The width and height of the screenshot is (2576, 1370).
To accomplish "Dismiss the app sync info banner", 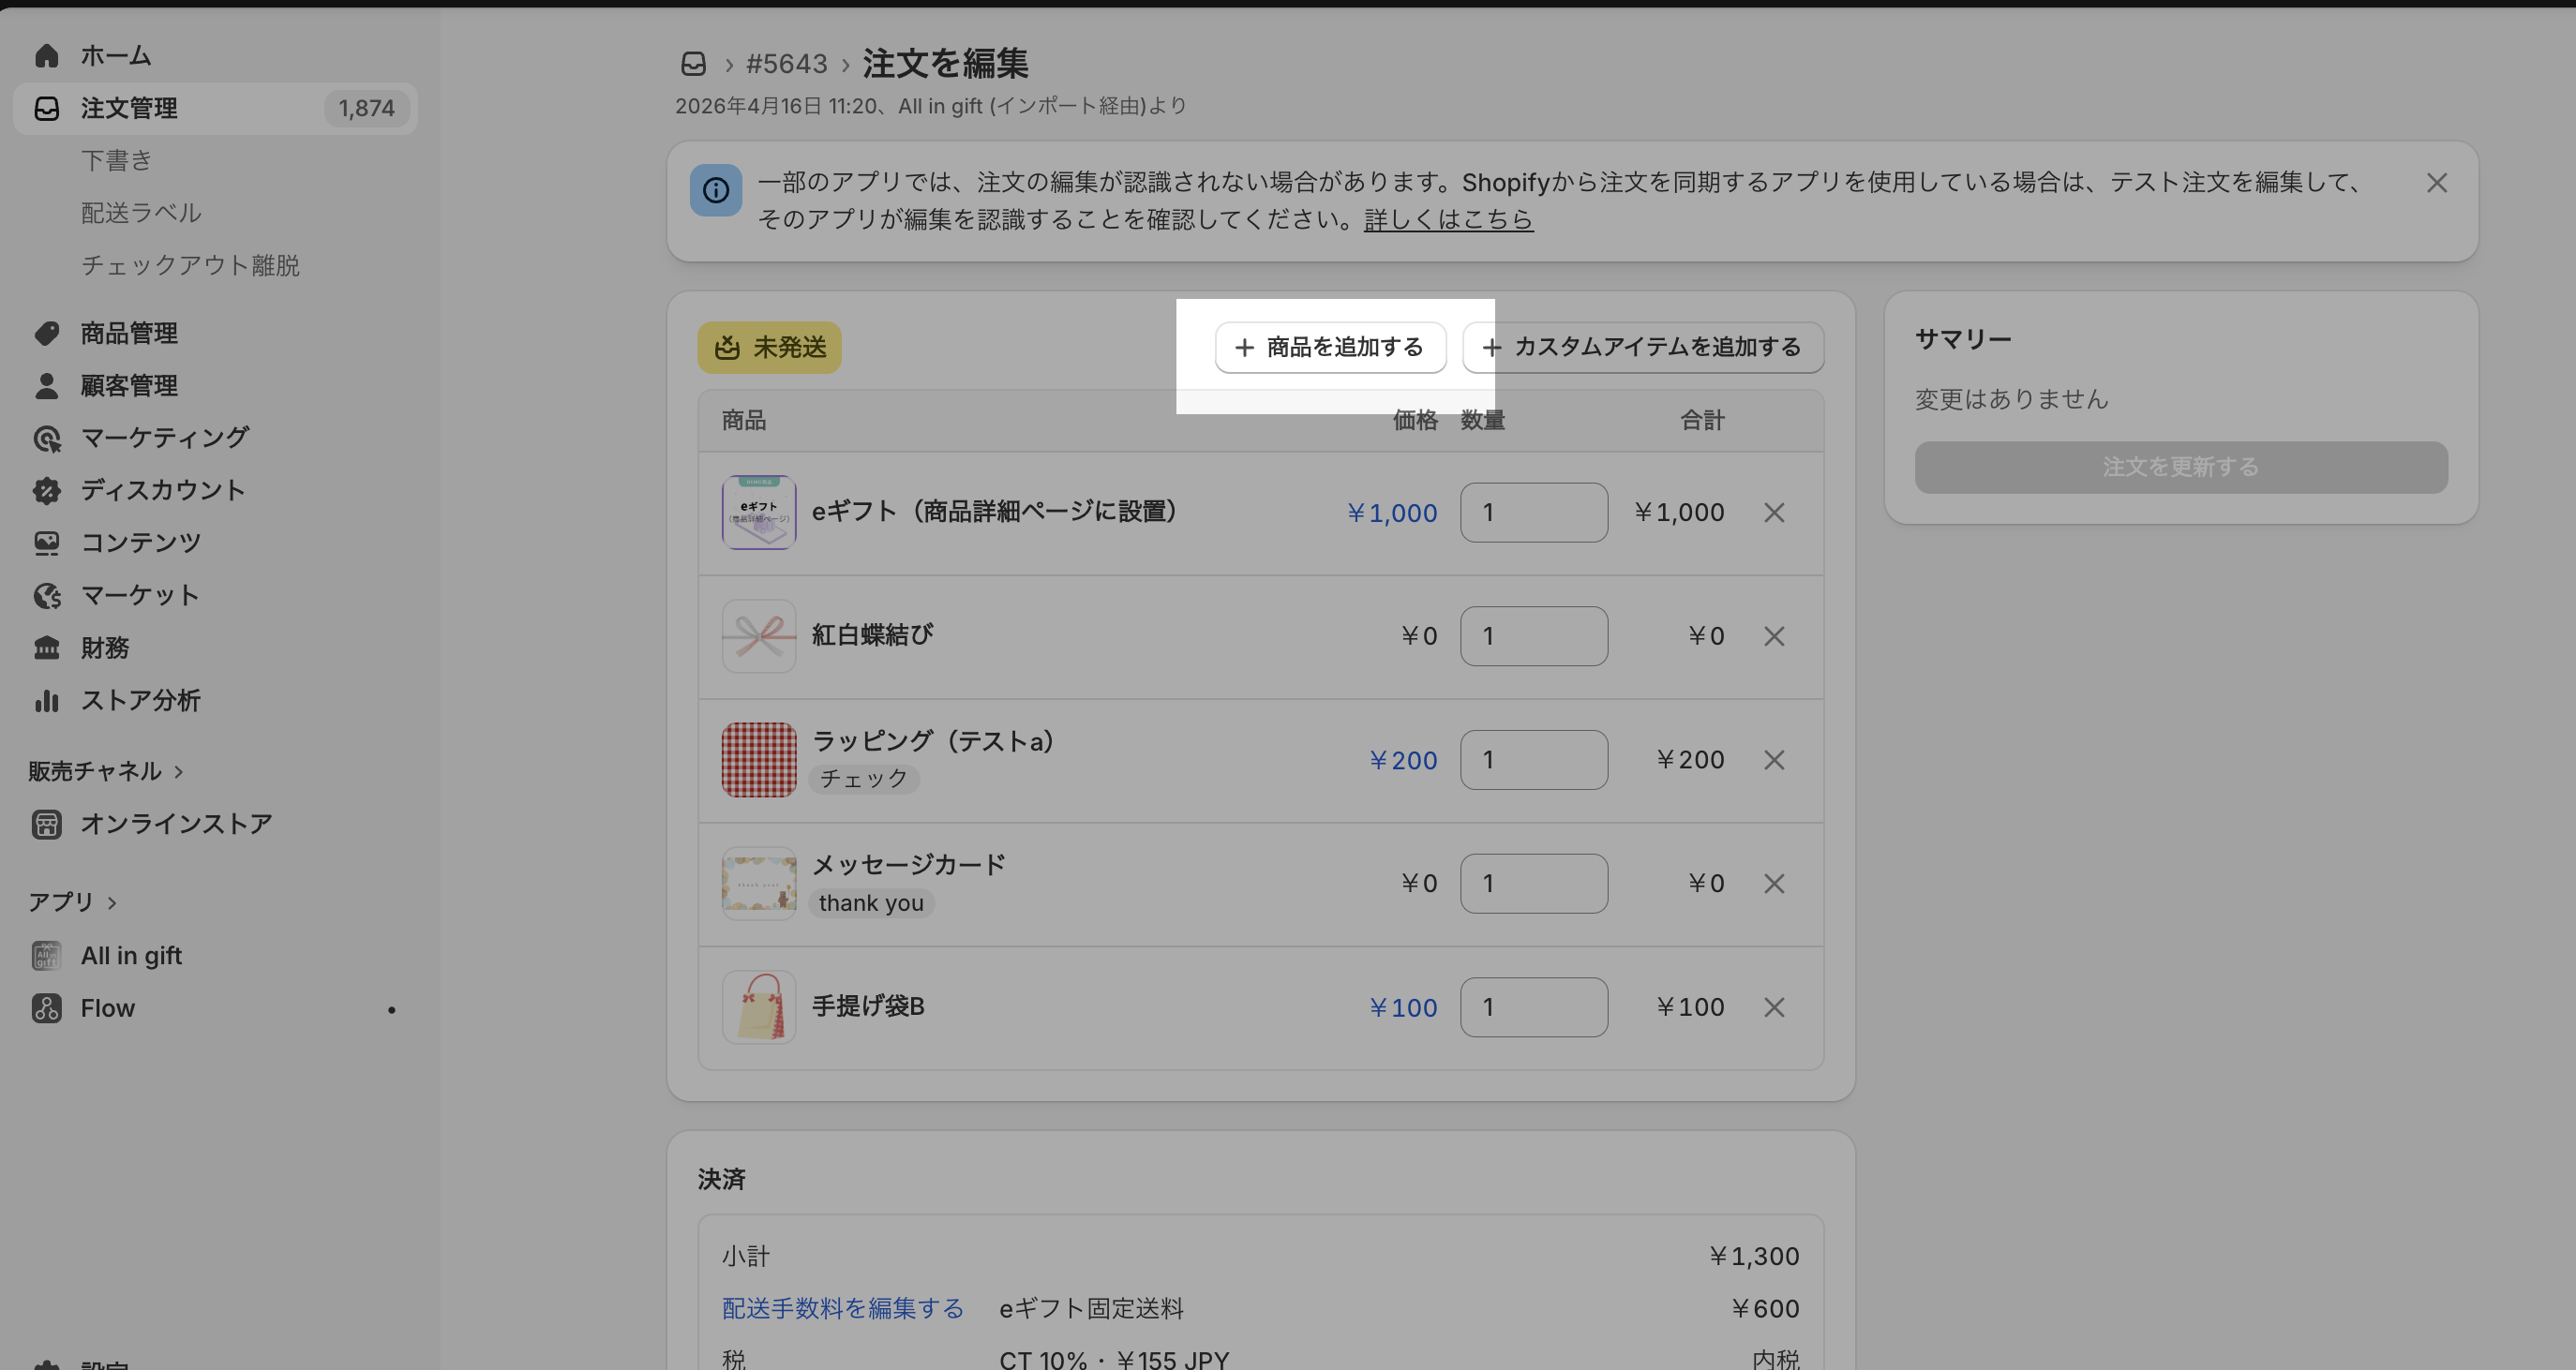I will tap(2437, 183).
